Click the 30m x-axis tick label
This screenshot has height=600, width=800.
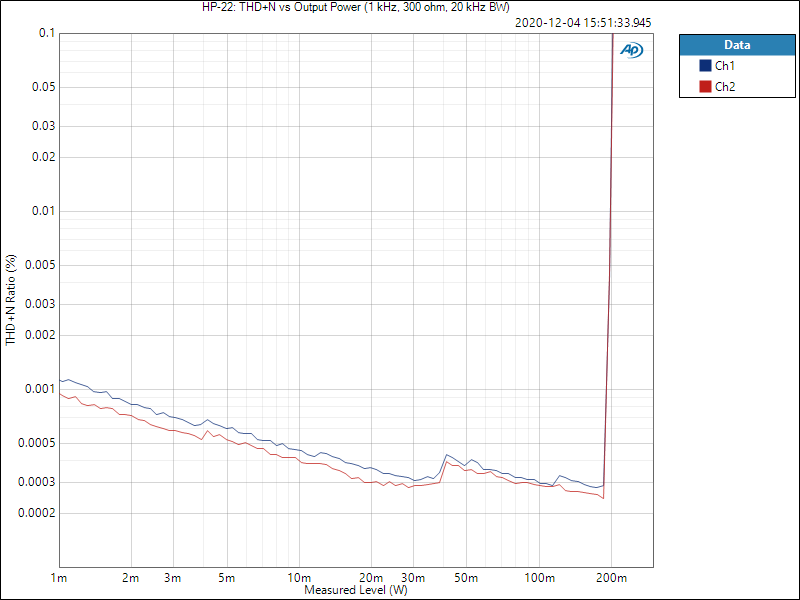[413, 578]
